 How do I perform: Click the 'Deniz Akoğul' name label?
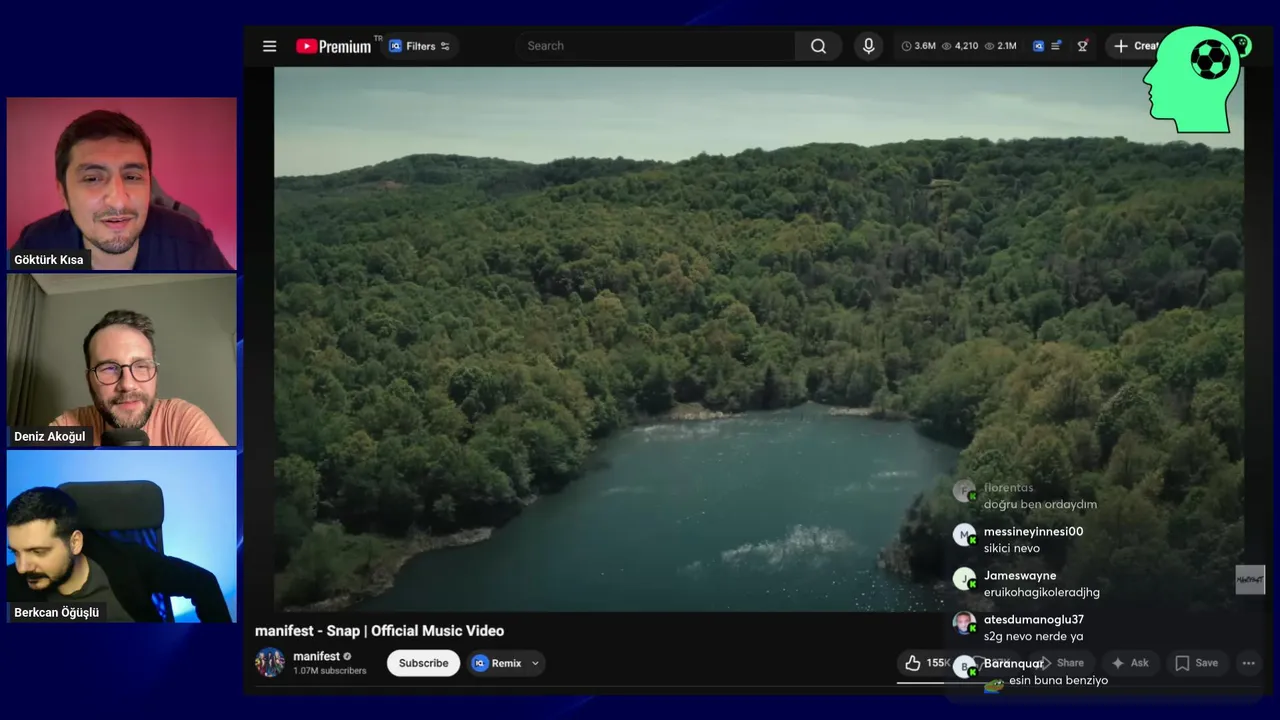coord(50,437)
